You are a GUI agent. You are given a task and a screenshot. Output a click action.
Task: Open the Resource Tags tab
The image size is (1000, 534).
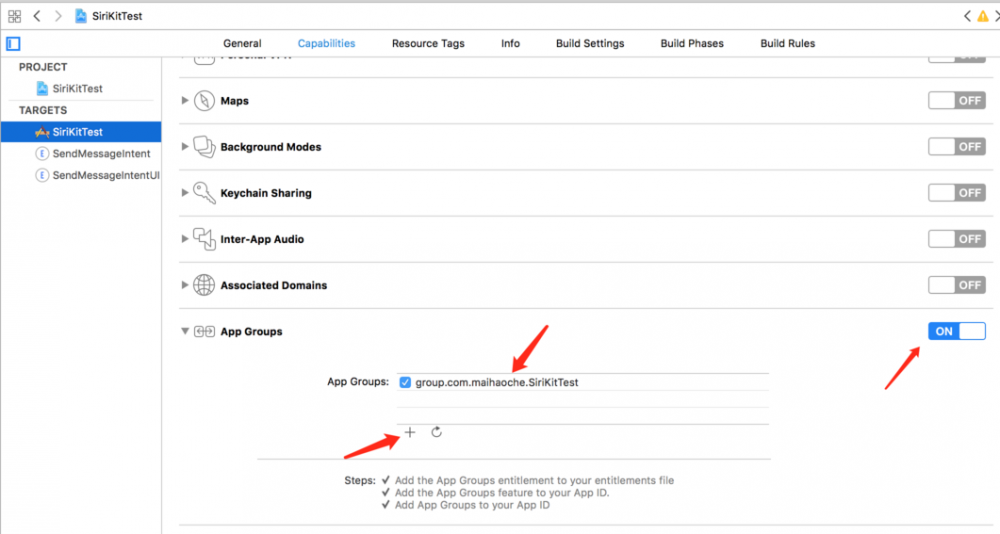(428, 43)
